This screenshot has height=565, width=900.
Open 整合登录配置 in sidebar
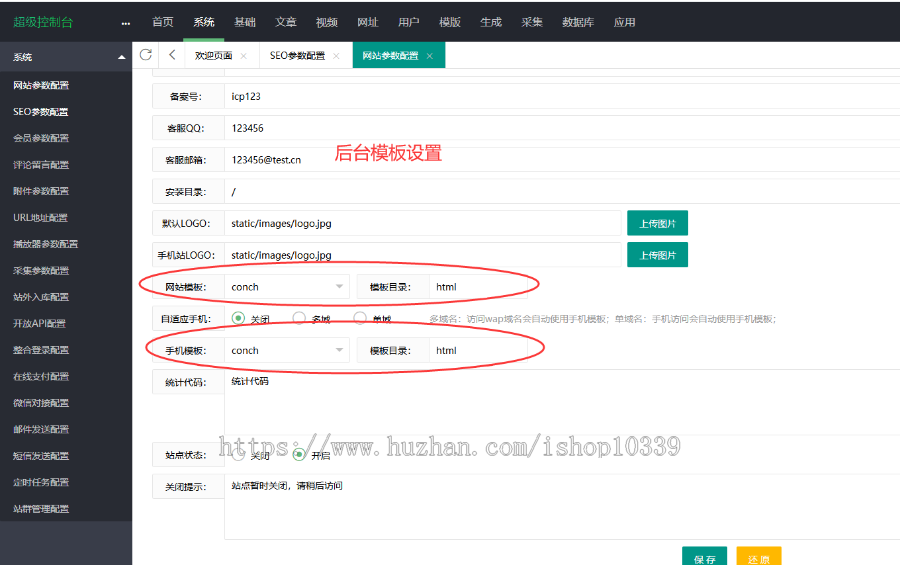[x=41, y=350]
